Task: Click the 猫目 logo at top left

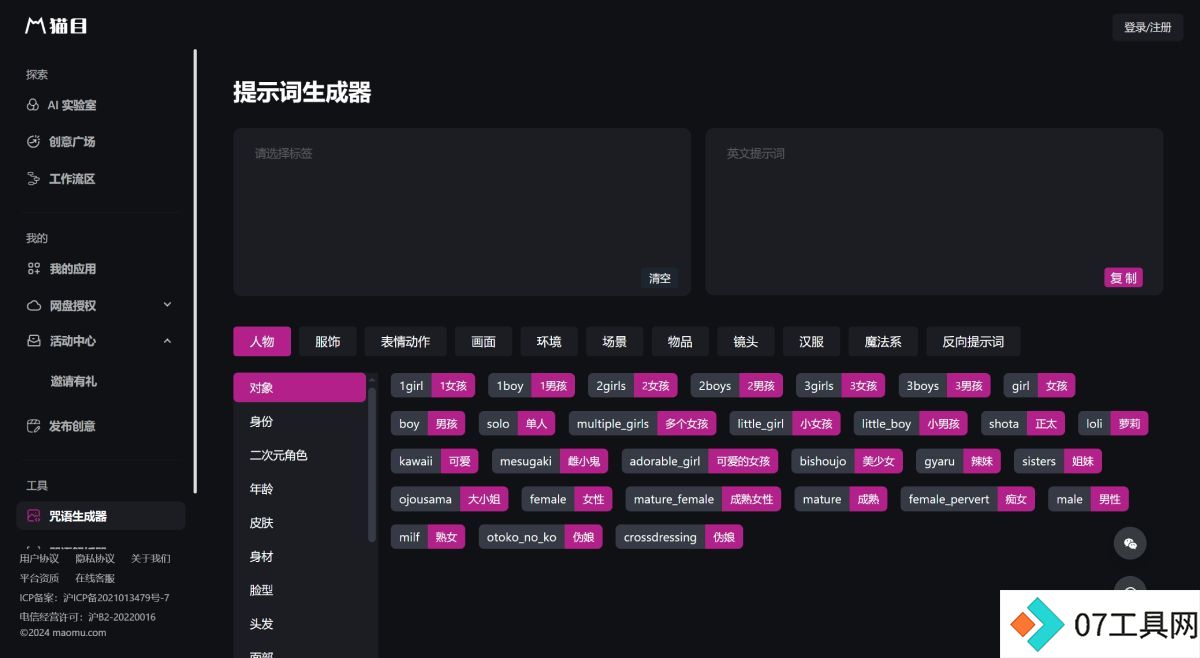Action: pyautogui.click(x=56, y=26)
